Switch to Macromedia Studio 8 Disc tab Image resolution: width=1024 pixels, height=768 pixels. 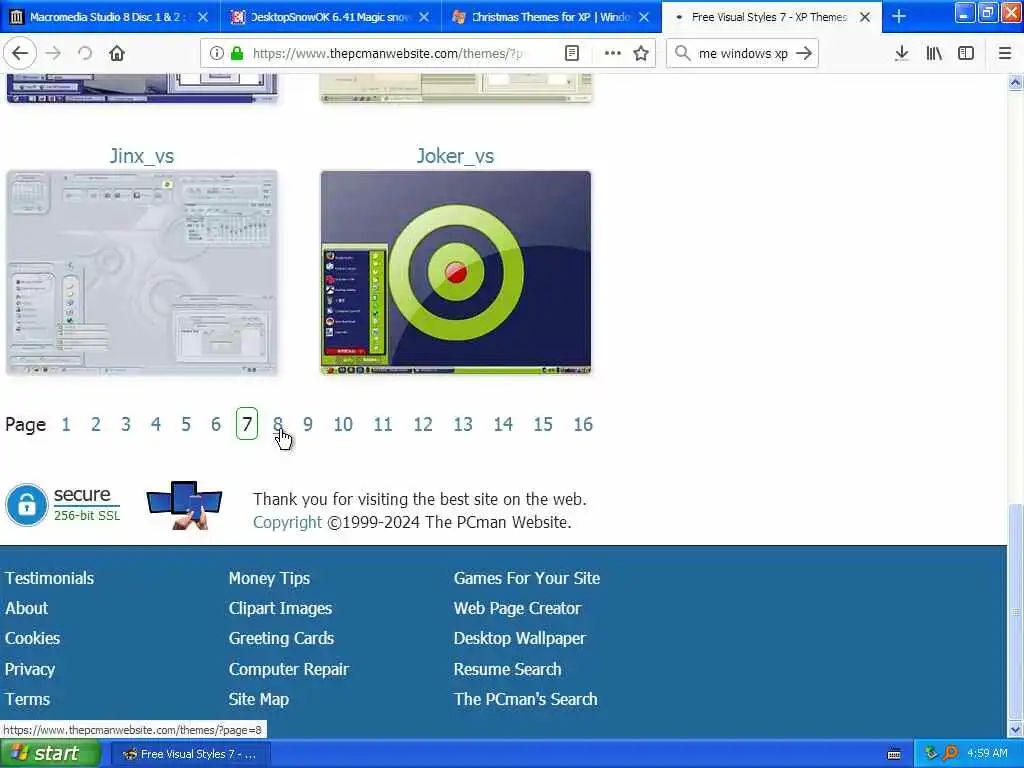[110, 16]
